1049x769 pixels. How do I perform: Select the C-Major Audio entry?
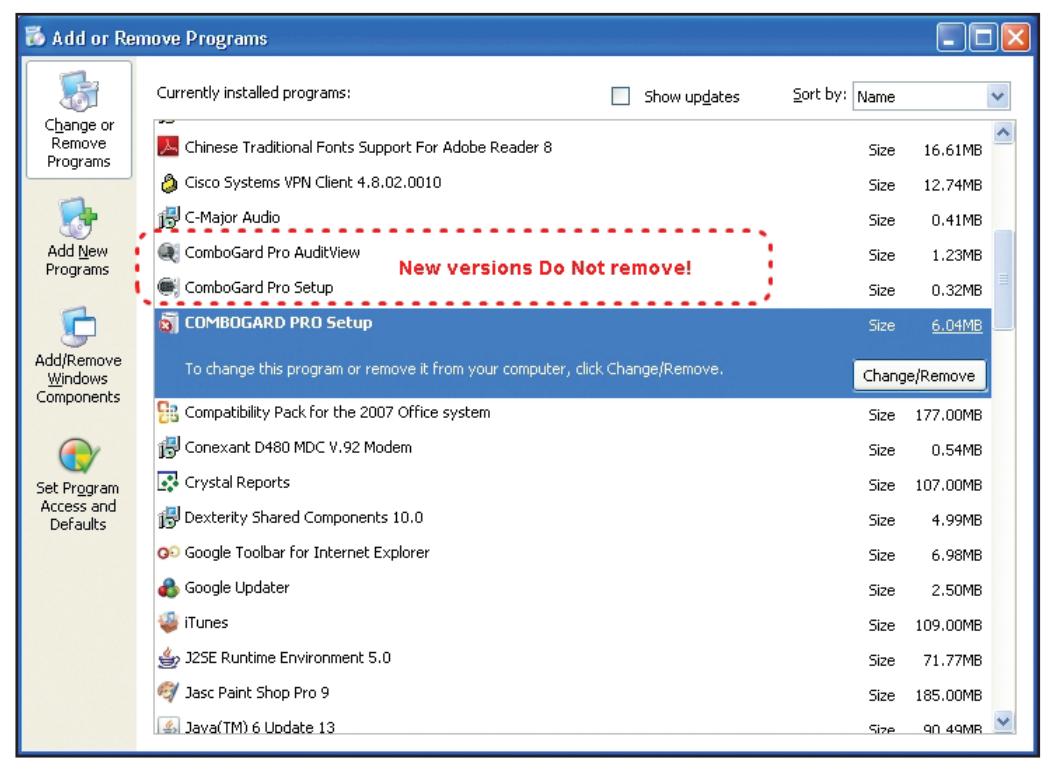click(573, 217)
